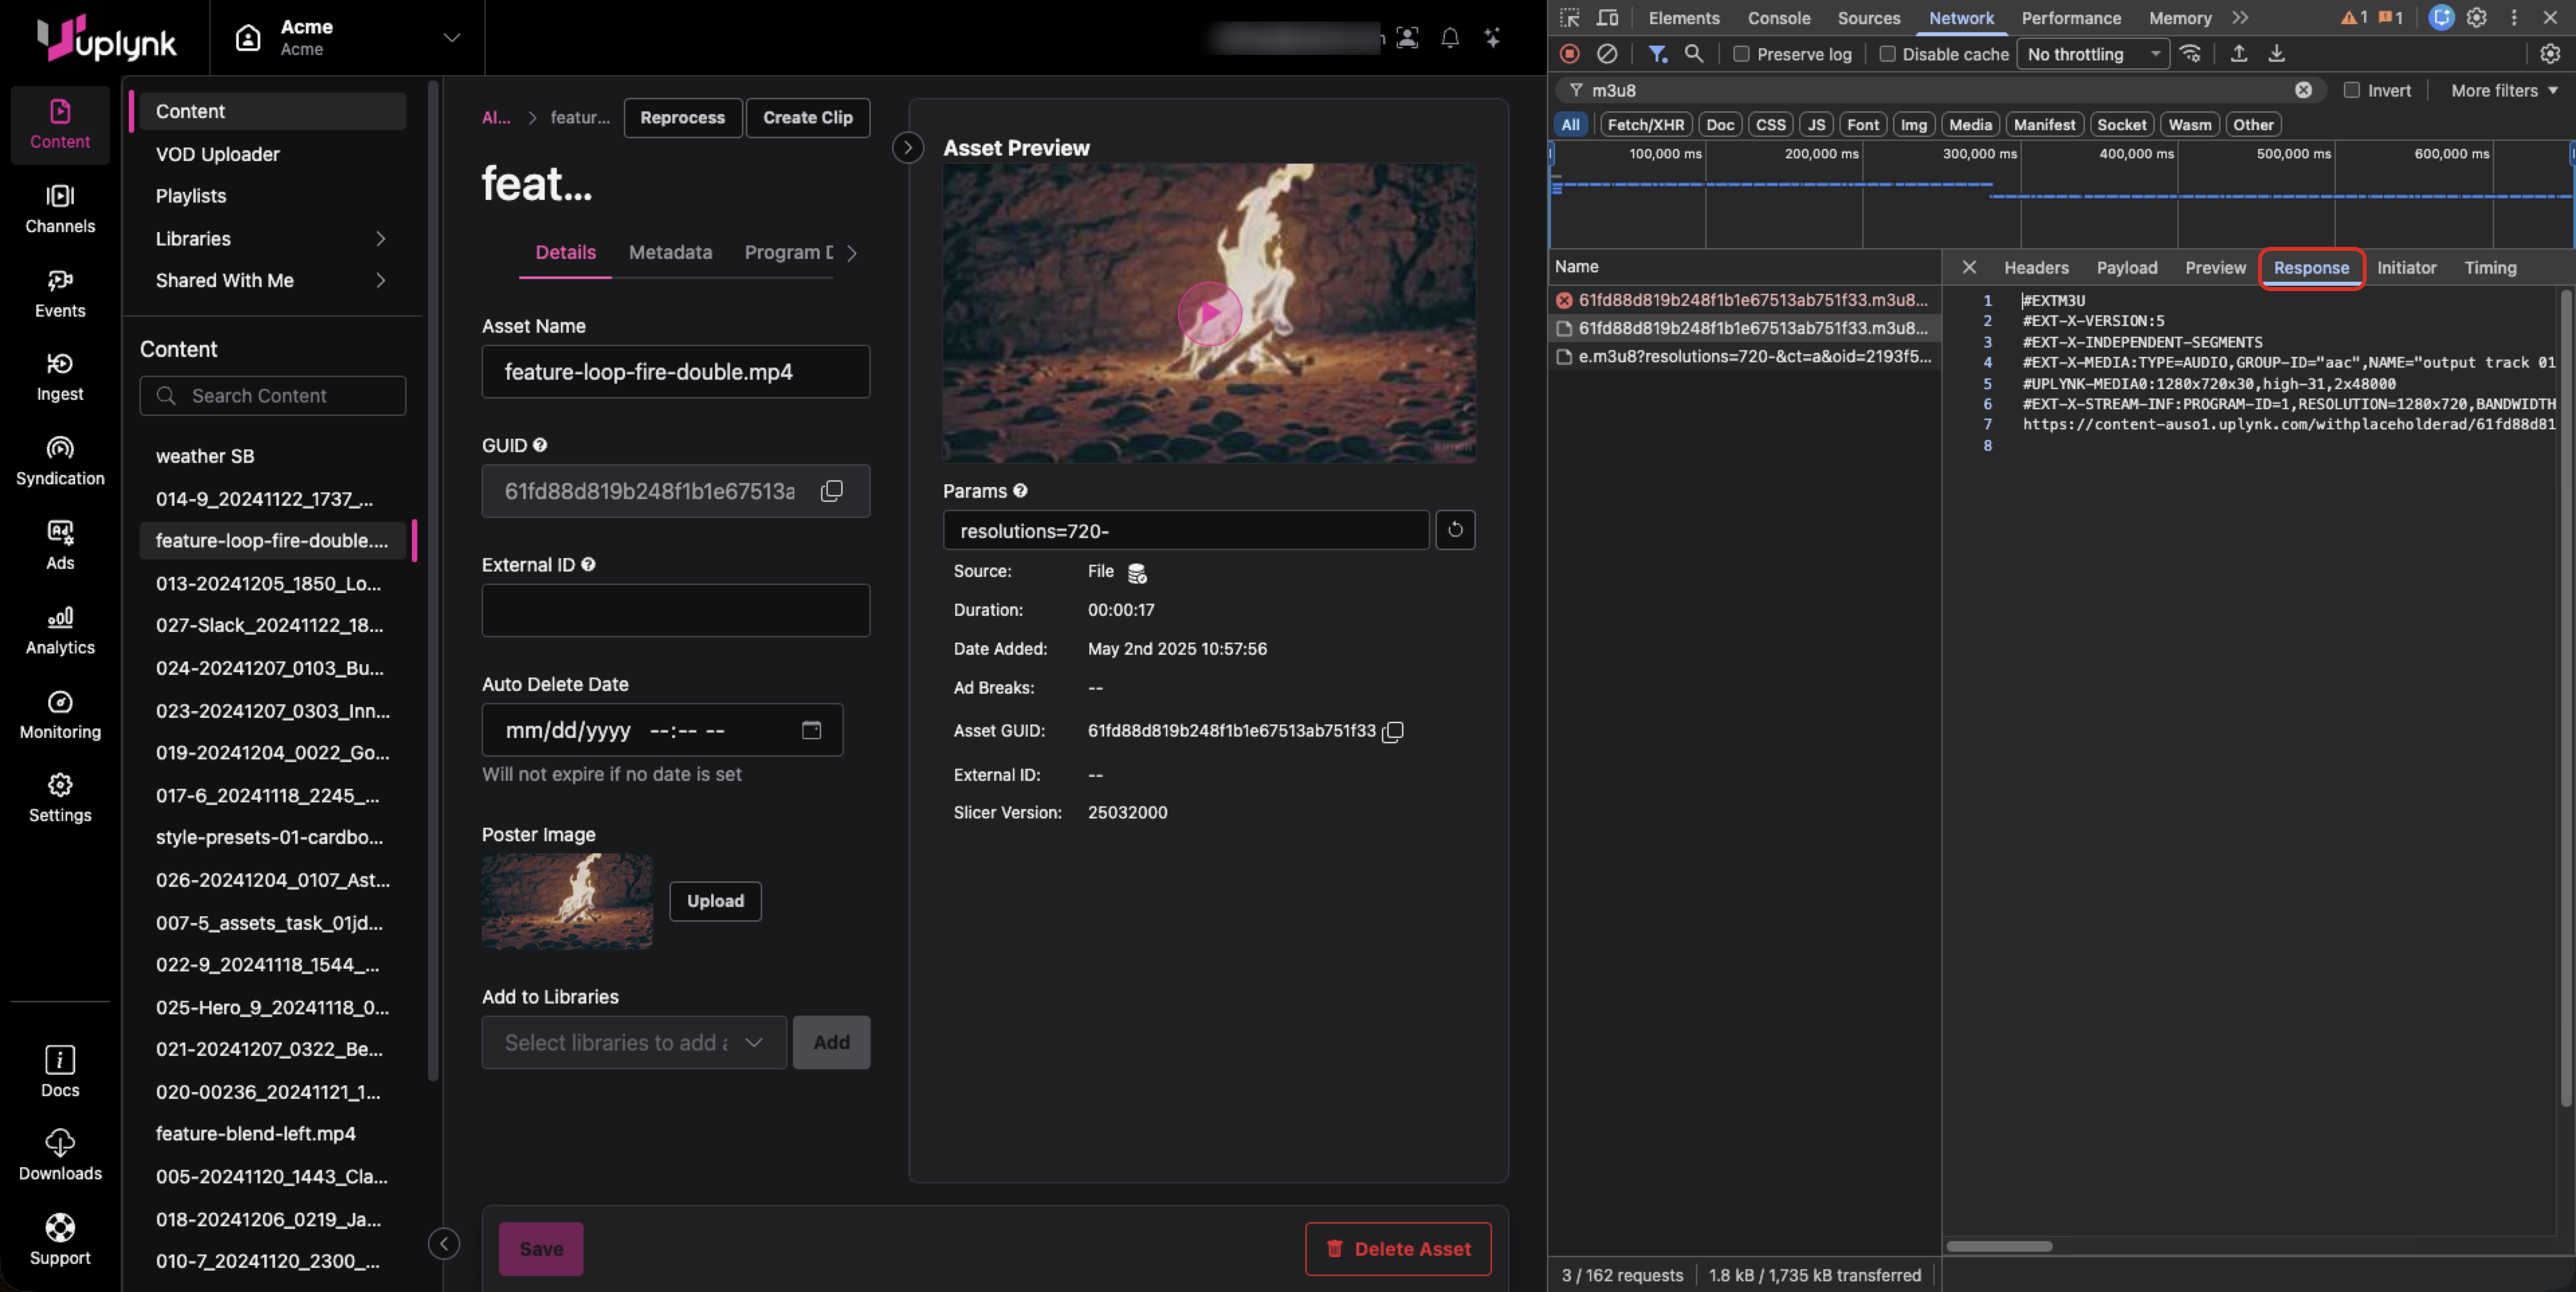Enable the Preserve log checkbox

pyautogui.click(x=1741, y=54)
